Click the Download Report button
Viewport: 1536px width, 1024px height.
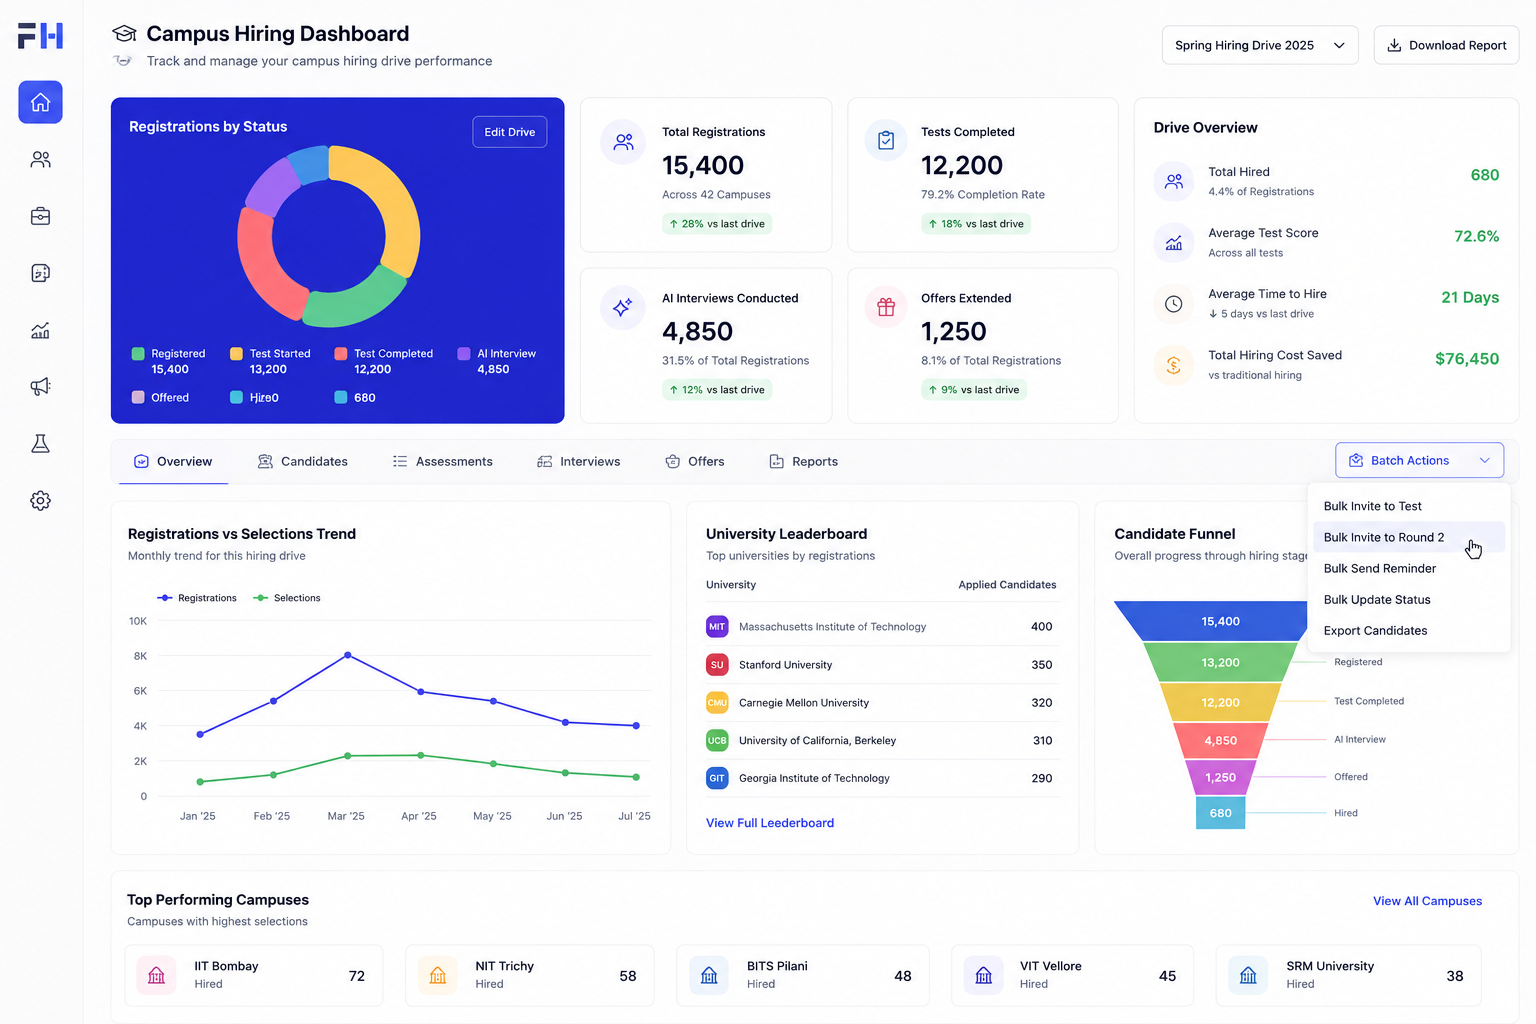pos(1446,45)
